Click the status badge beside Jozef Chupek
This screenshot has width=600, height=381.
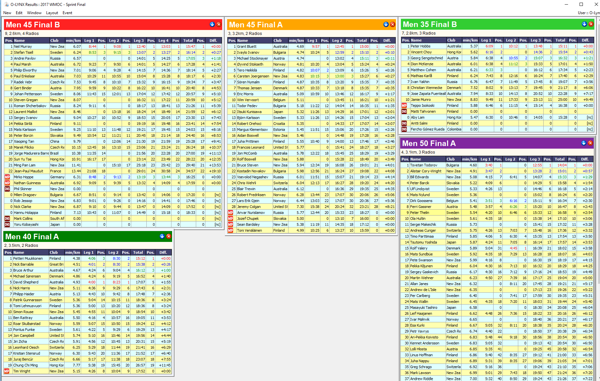[x=230, y=219]
